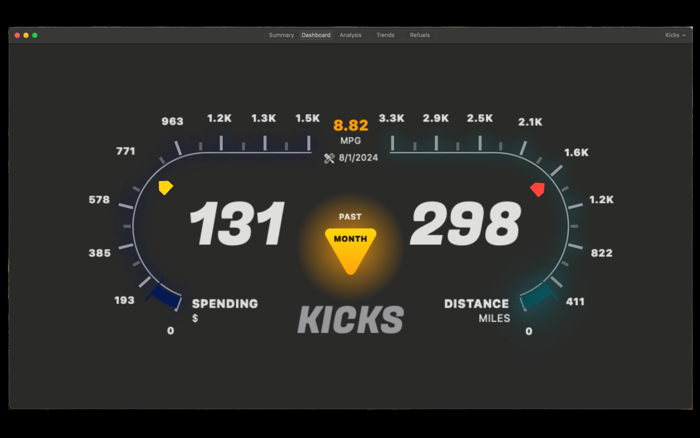Image resolution: width=700 pixels, height=438 pixels.
Task: Click the 193 spending scale label
Action: click(124, 300)
